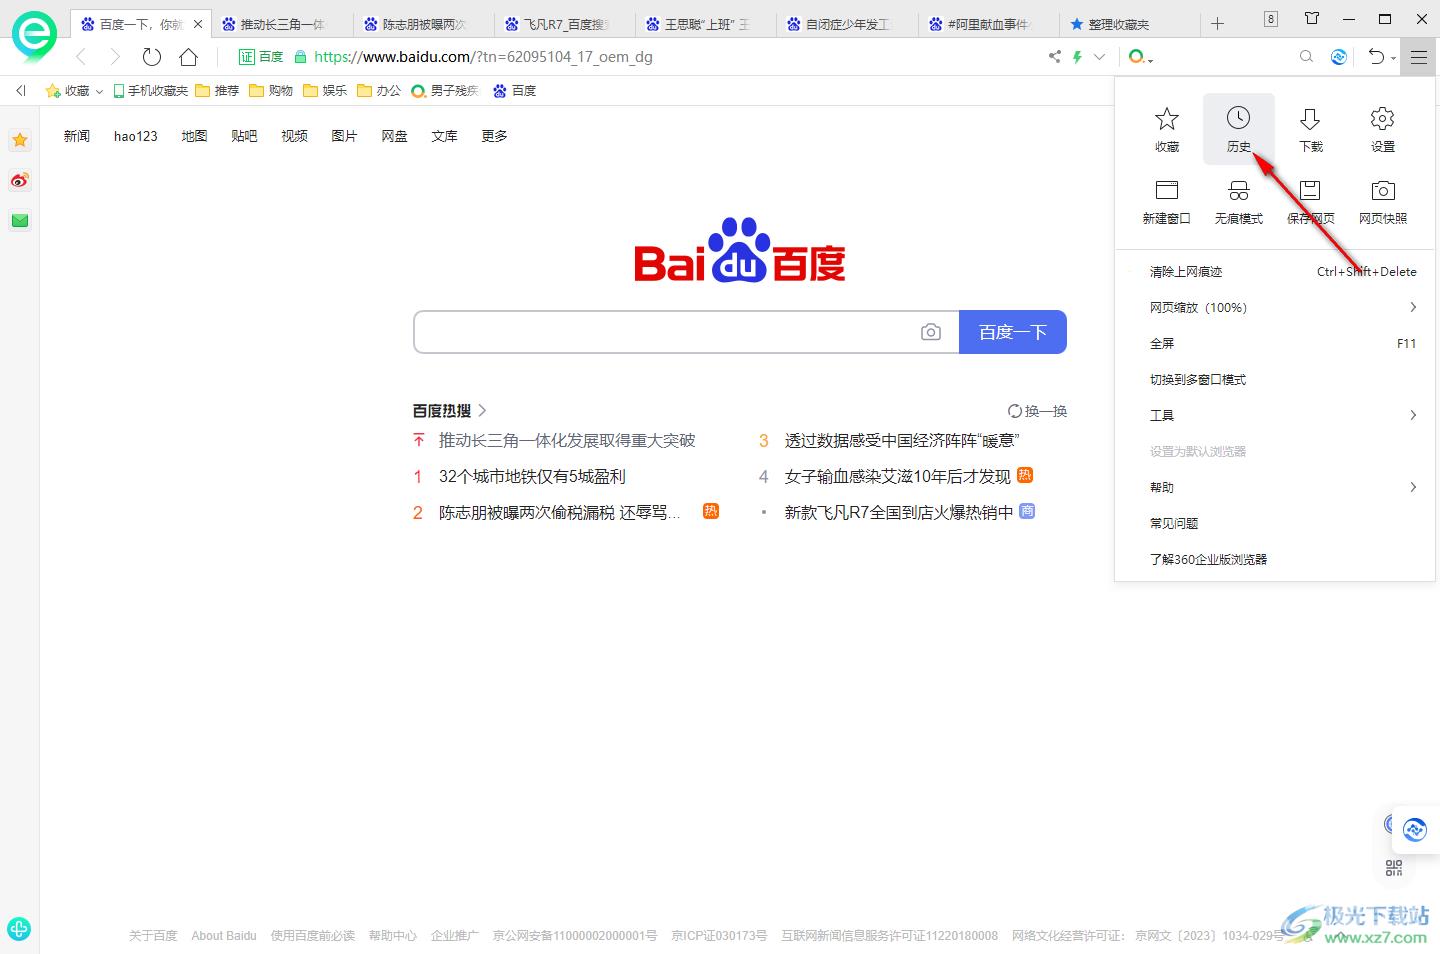
Task: Expand 百度热搜 chevron heading
Action: [x=482, y=410]
